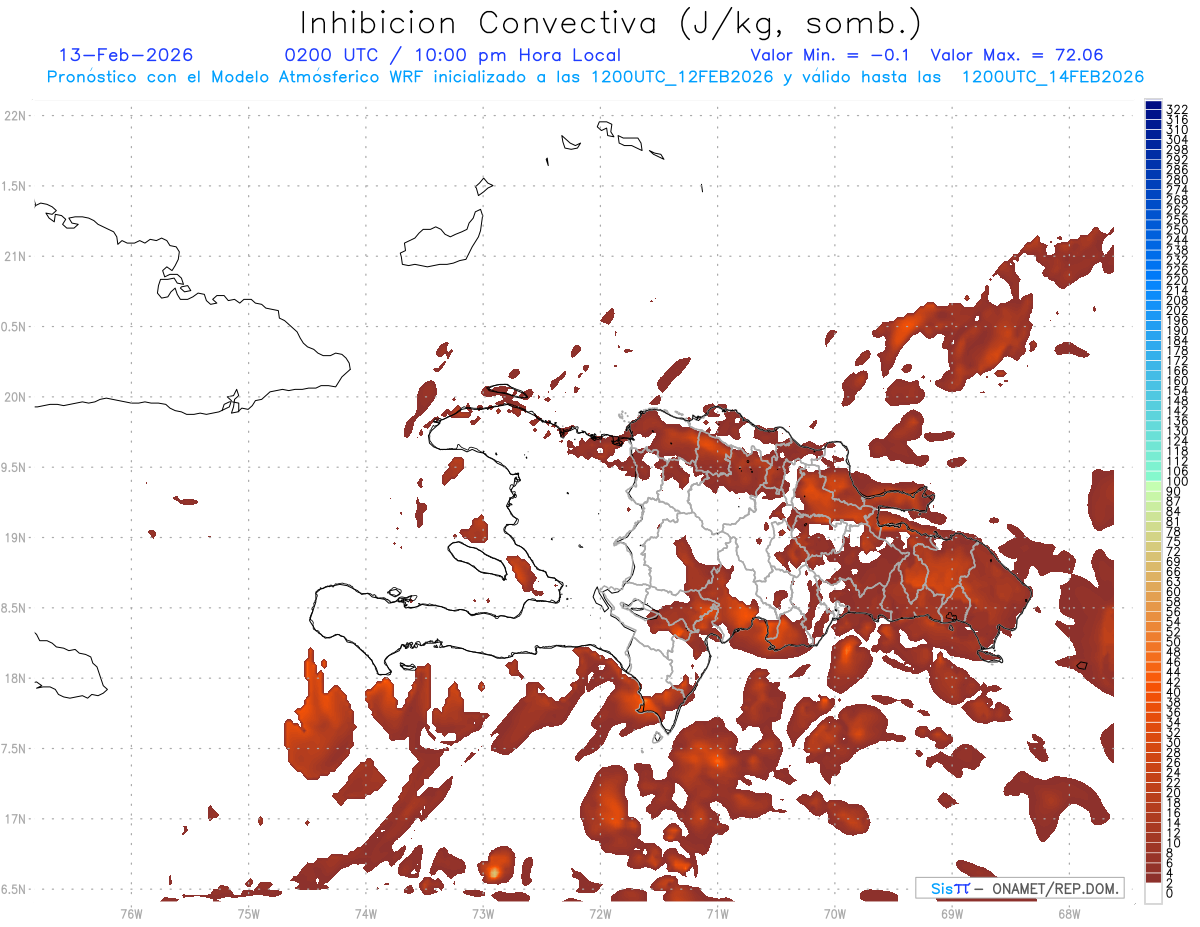Click the "22N" latitude label
The height and width of the screenshot is (927, 1200).
(x=15, y=115)
